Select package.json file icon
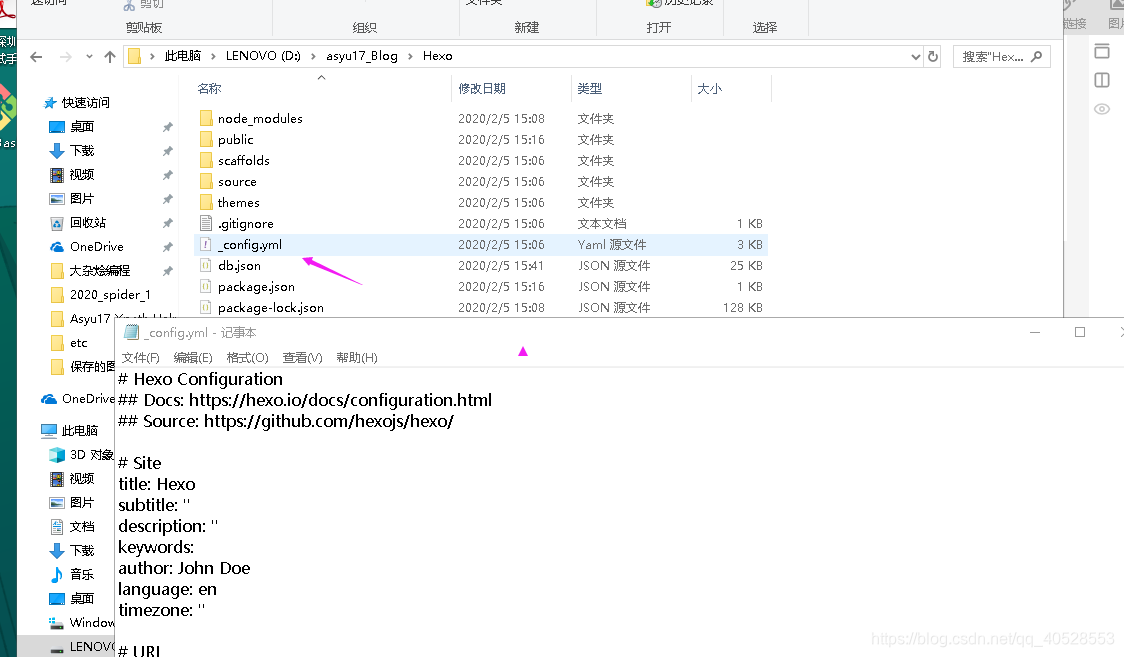The height and width of the screenshot is (657, 1124). [206, 287]
